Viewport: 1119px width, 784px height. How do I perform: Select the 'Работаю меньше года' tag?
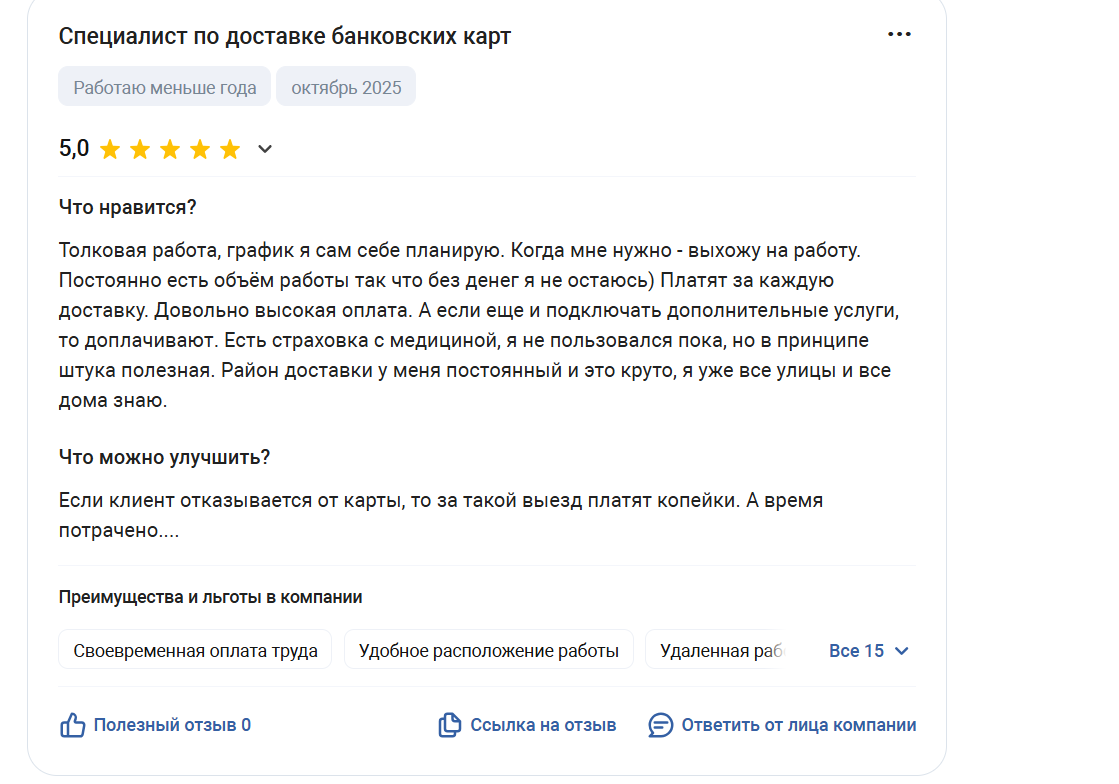tap(165, 87)
